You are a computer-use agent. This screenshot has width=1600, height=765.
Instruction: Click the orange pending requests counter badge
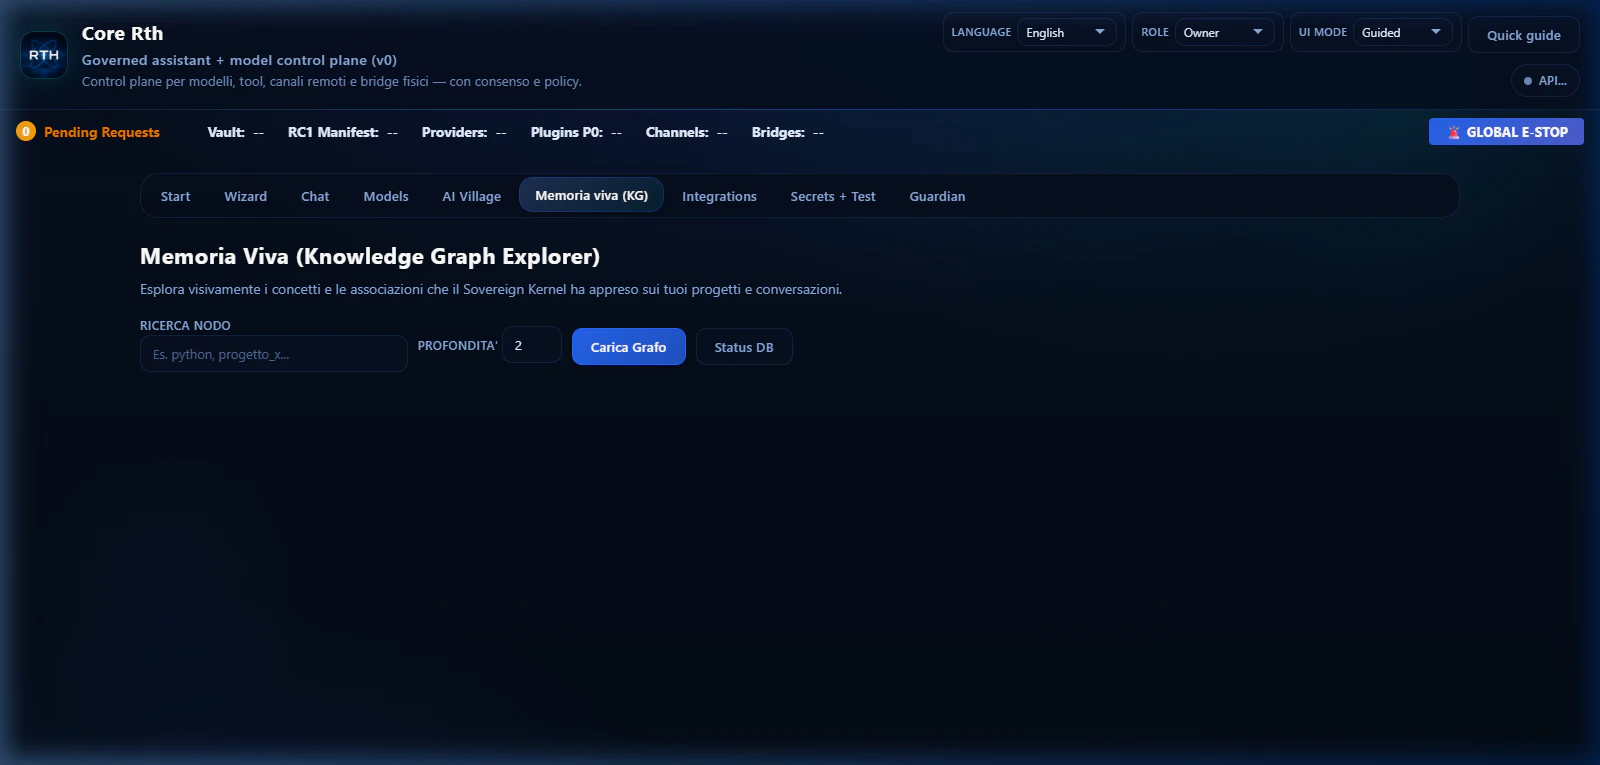pyautogui.click(x=26, y=132)
